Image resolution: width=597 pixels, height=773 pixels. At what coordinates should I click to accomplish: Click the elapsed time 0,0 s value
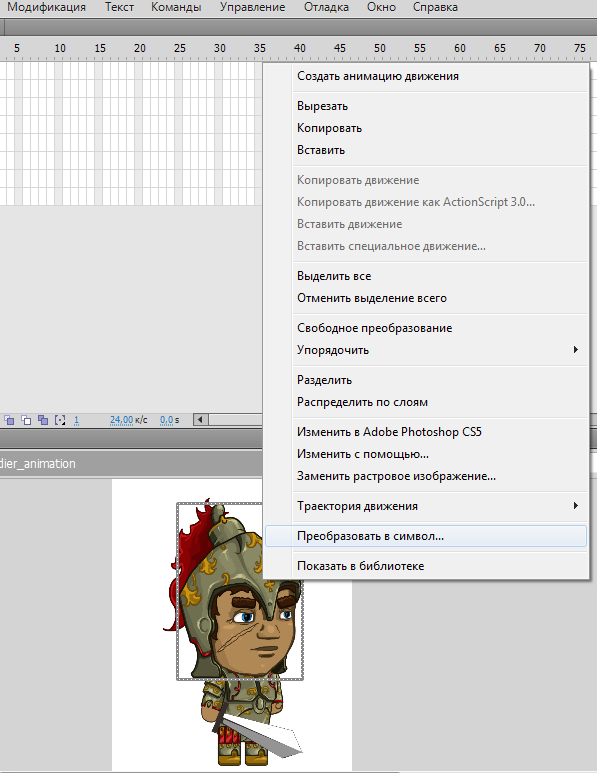pos(169,420)
